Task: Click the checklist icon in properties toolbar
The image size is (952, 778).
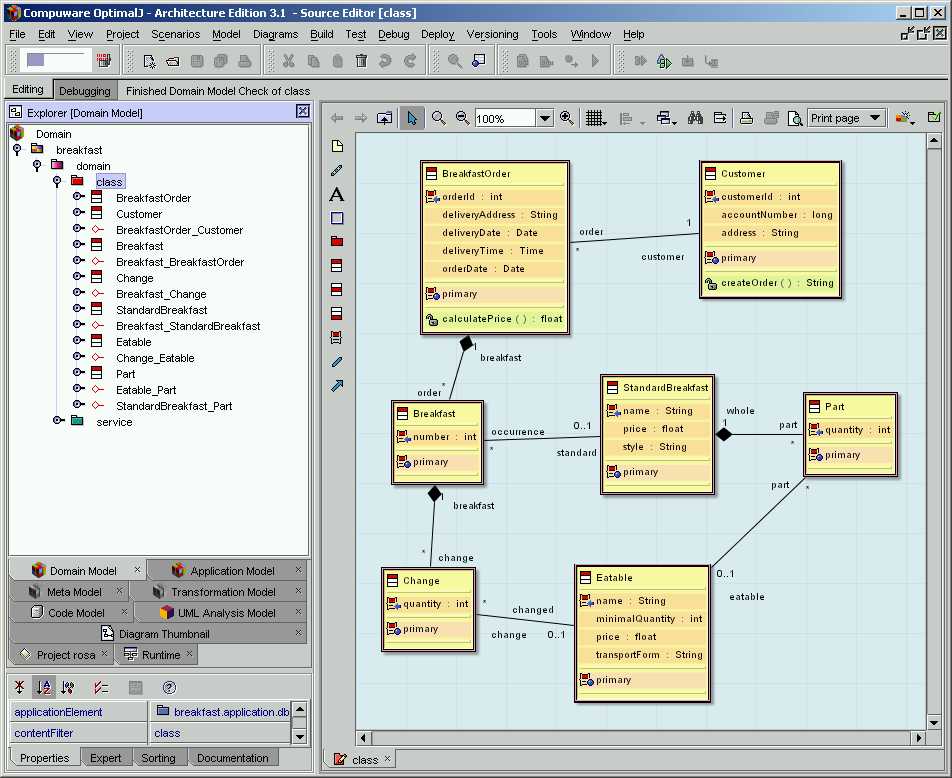Action: [101, 688]
